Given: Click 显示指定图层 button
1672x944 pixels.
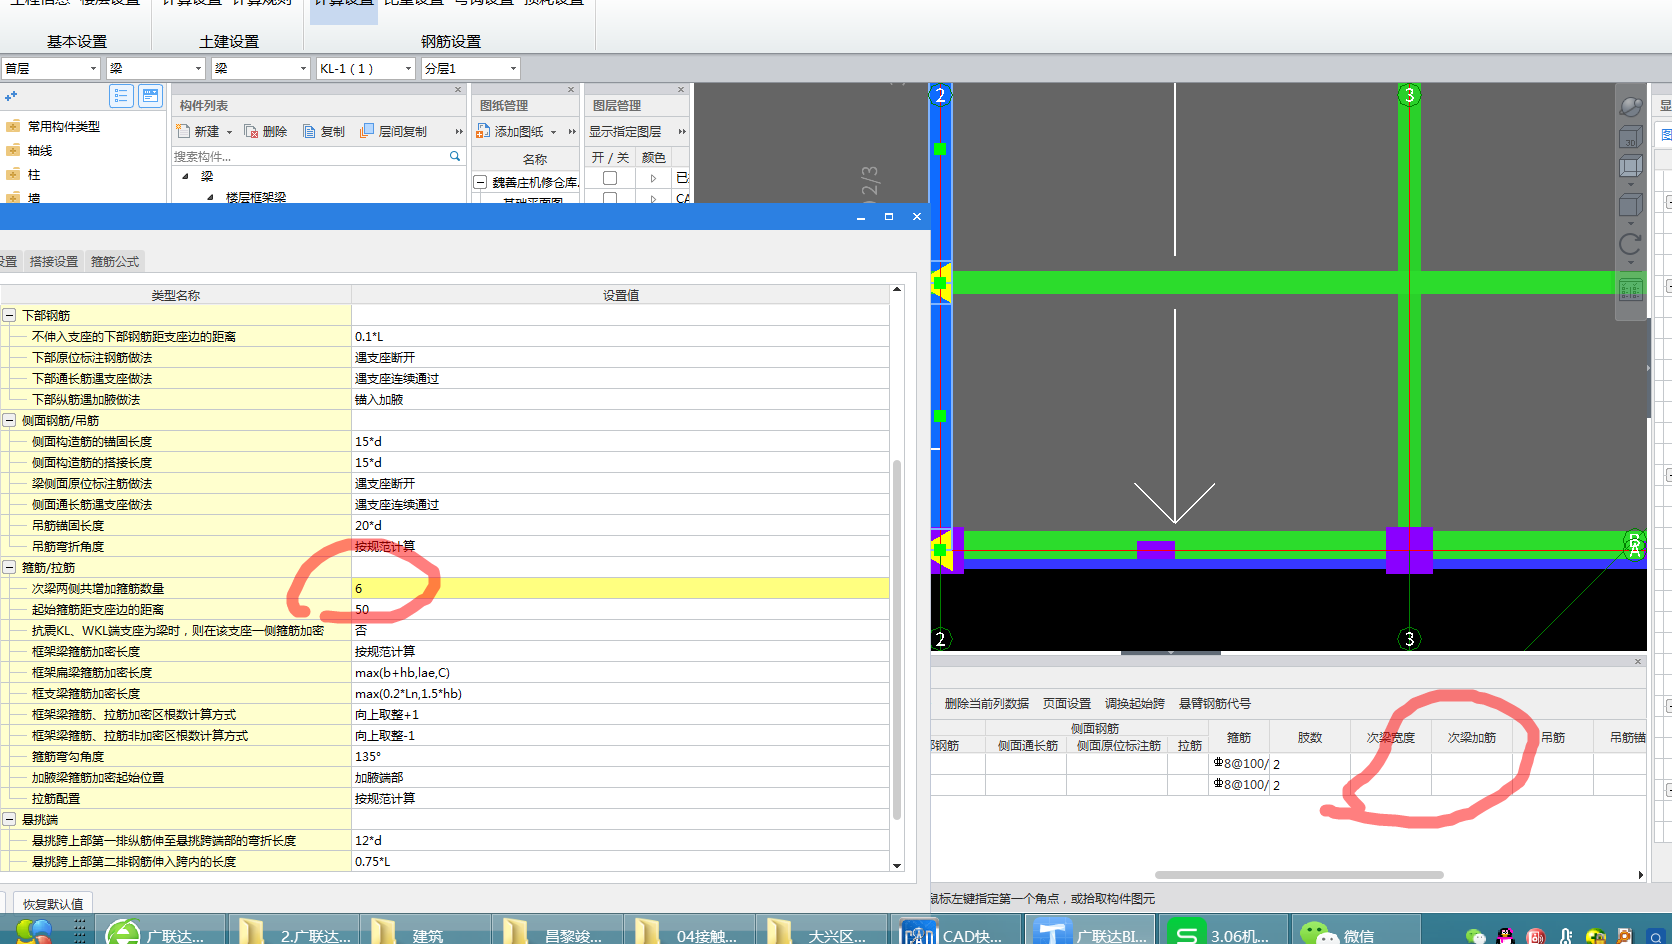Looking at the screenshot, I should pyautogui.click(x=625, y=131).
